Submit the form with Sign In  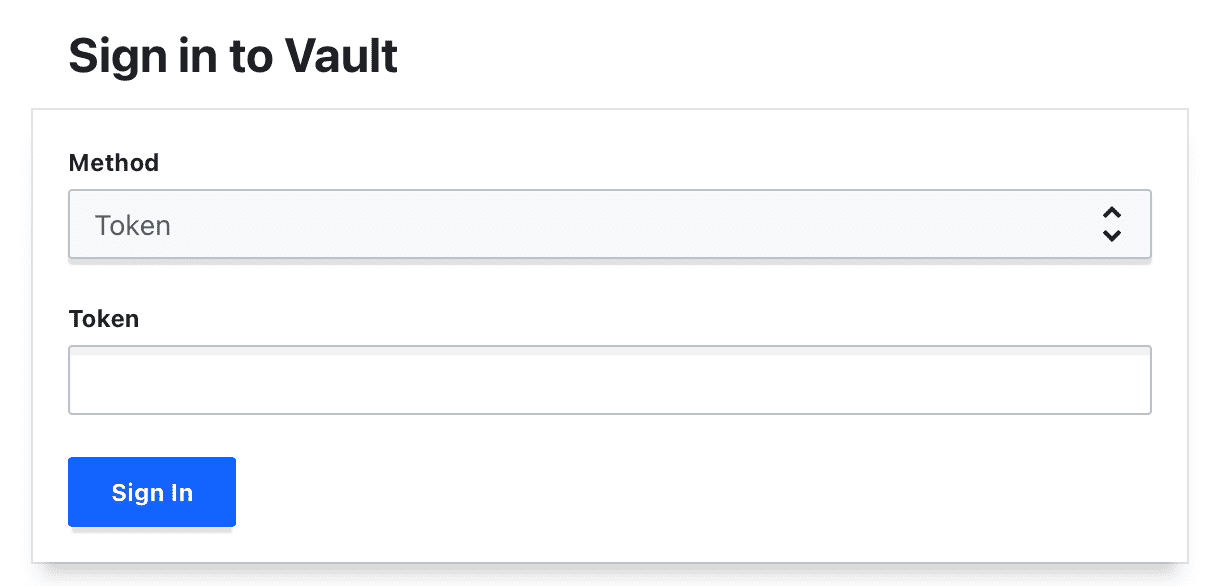pos(151,491)
